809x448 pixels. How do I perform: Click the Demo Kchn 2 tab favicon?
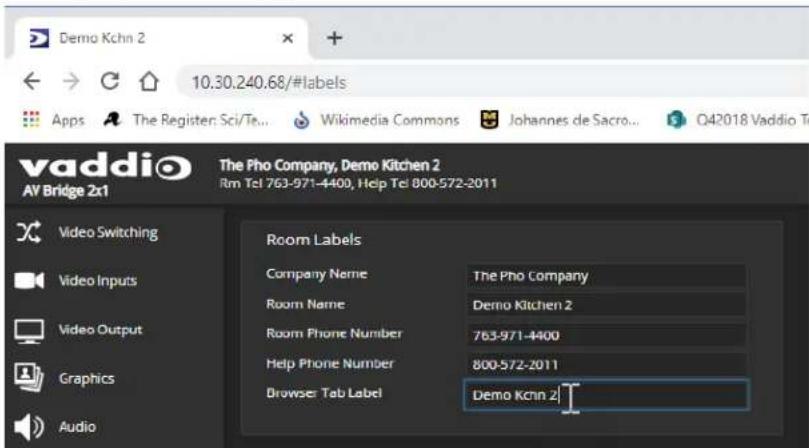pos(39,38)
